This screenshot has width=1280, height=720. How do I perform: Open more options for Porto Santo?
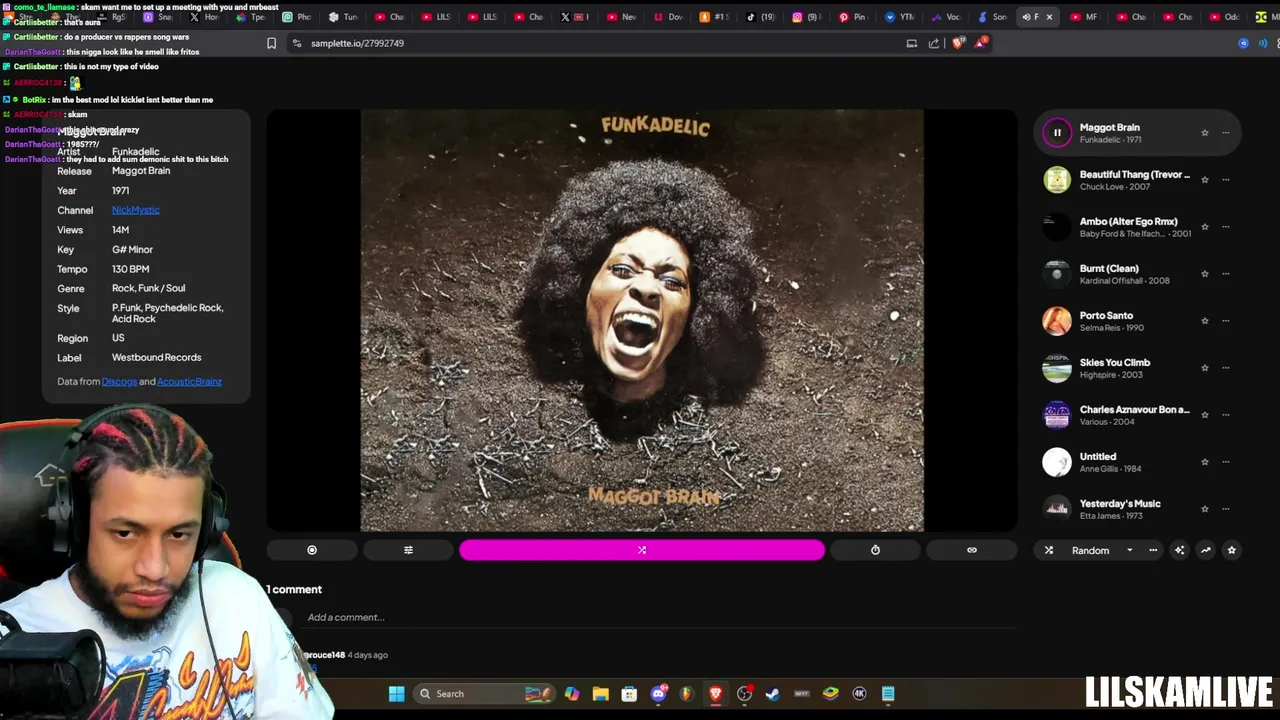(1225, 321)
